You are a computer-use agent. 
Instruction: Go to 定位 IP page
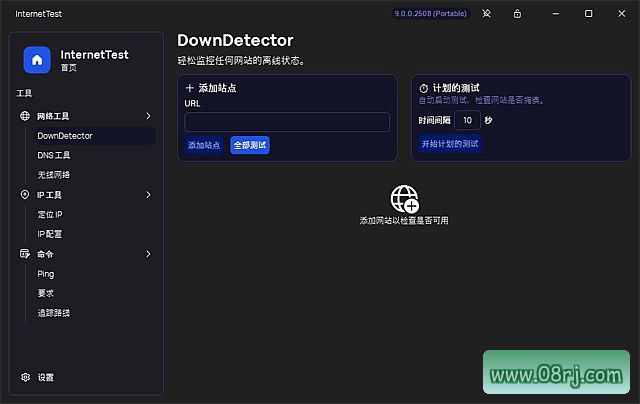(50, 214)
